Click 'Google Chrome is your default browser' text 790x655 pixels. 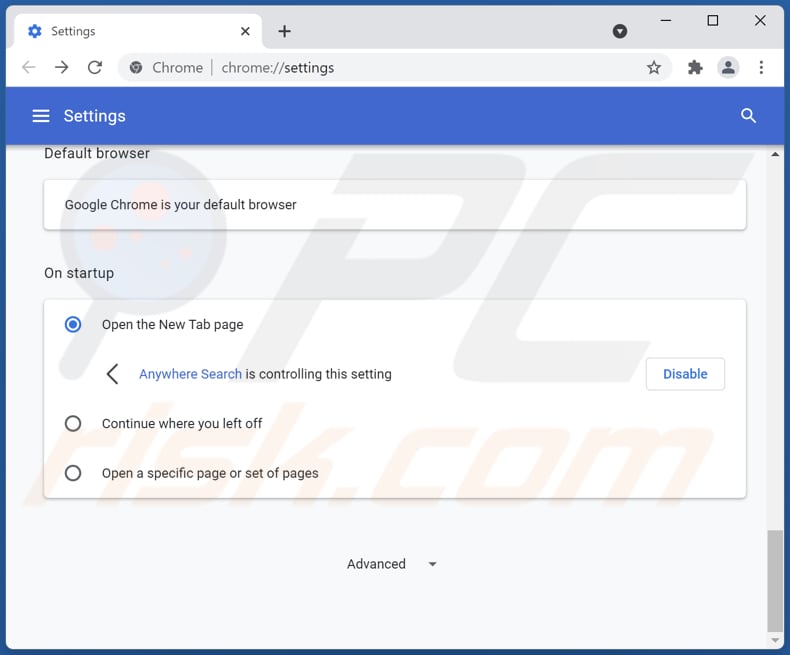[180, 205]
